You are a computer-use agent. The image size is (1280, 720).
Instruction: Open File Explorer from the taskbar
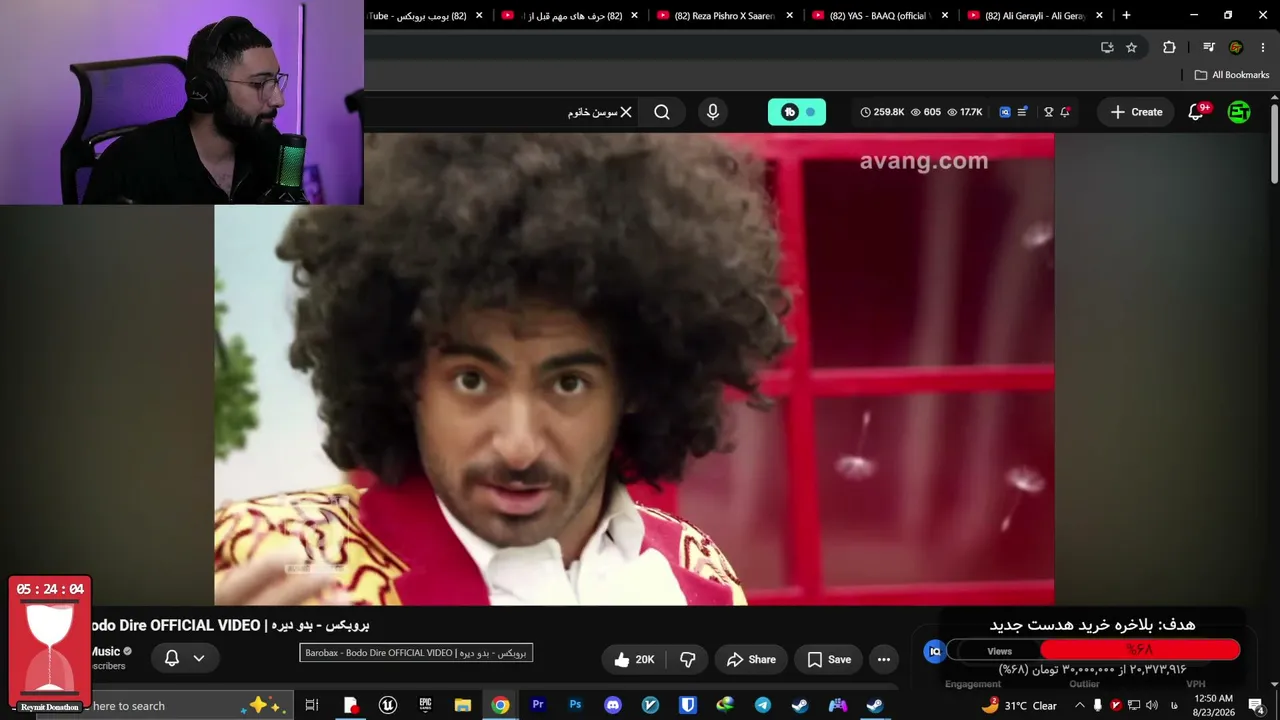pyautogui.click(x=463, y=705)
